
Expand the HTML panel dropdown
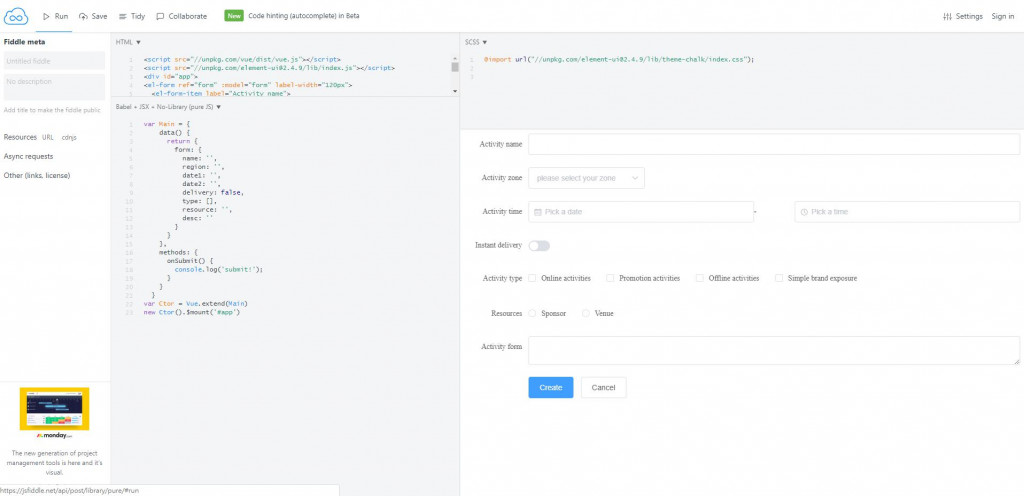pos(128,42)
